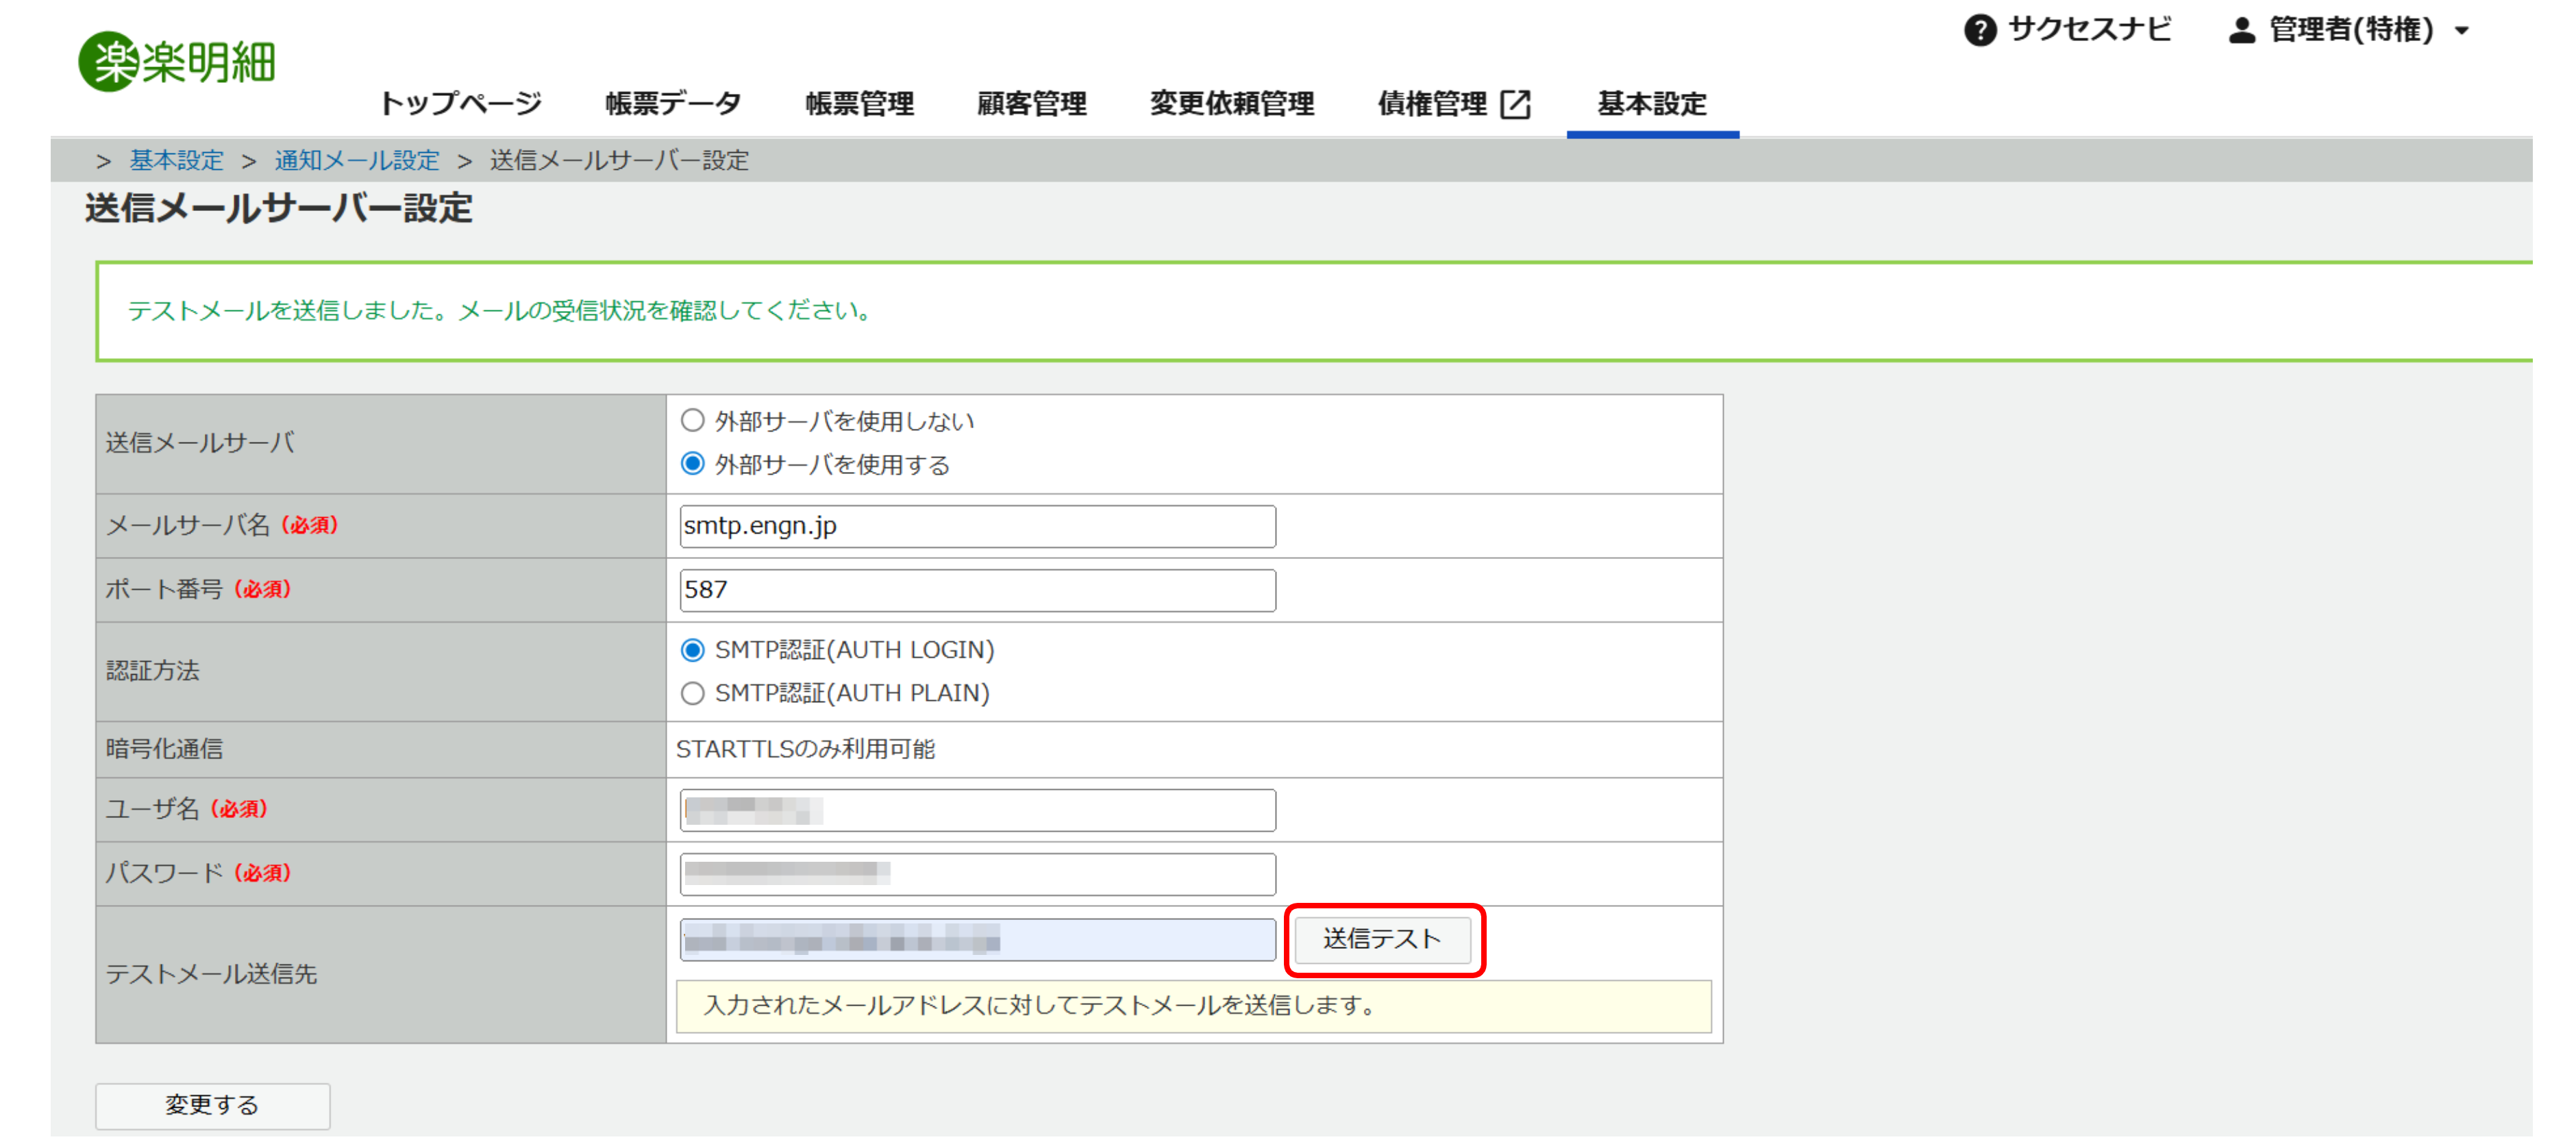Choose SMTP認証(AUTH PLAIN) authentication

[692, 693]
